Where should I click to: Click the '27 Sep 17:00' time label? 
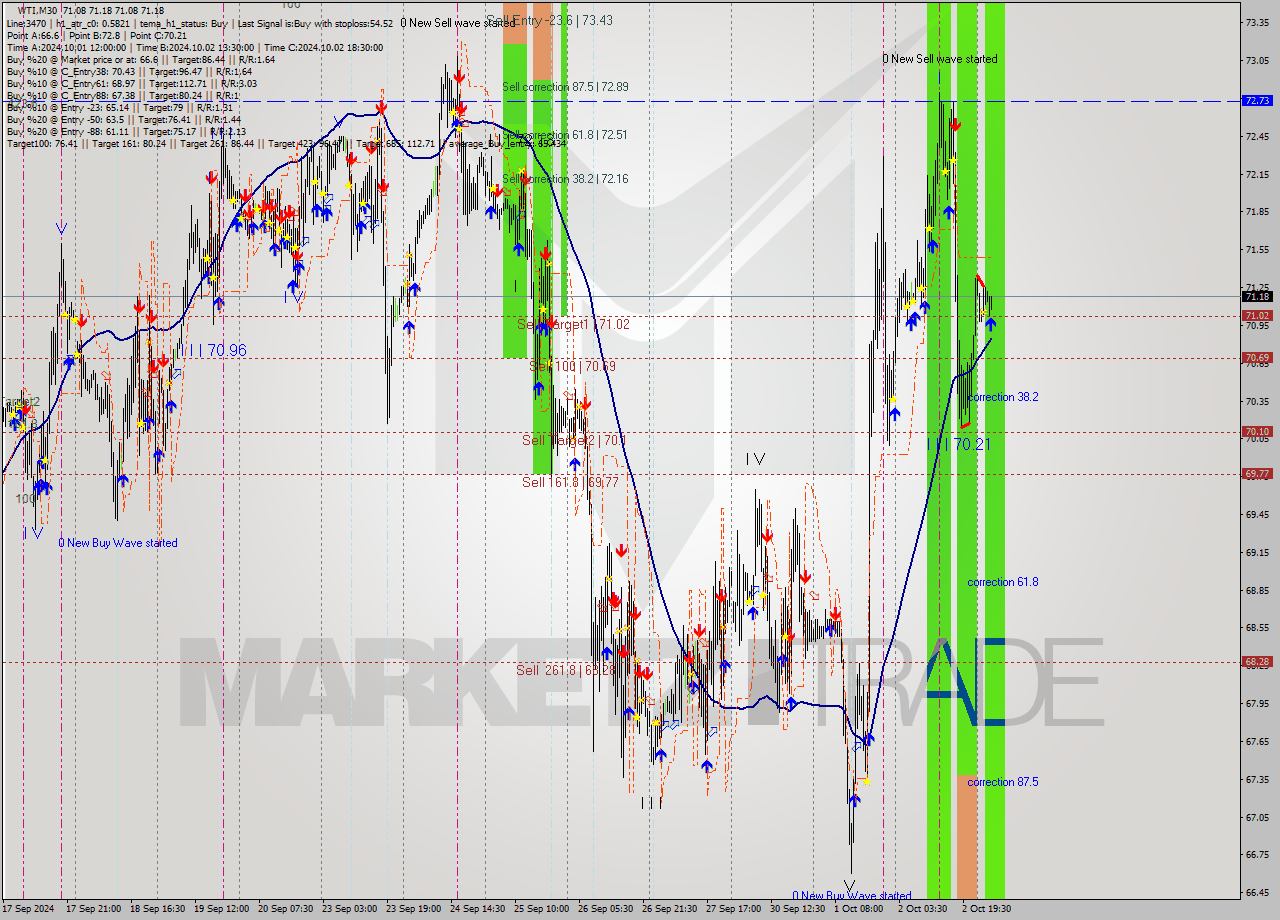734,909
